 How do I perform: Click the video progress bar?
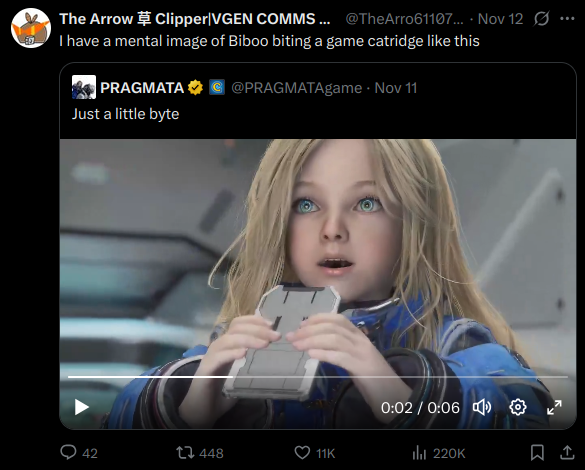tap(318, 377)
